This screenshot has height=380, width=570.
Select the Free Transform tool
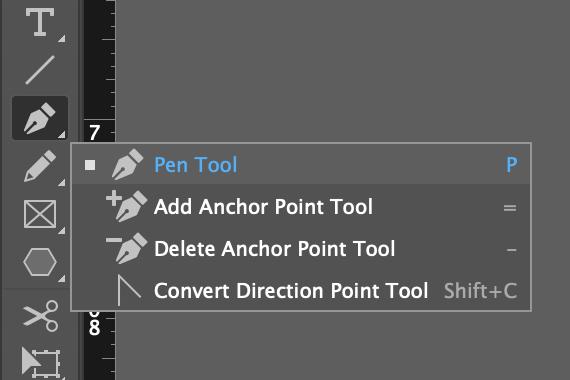[41, 362]
